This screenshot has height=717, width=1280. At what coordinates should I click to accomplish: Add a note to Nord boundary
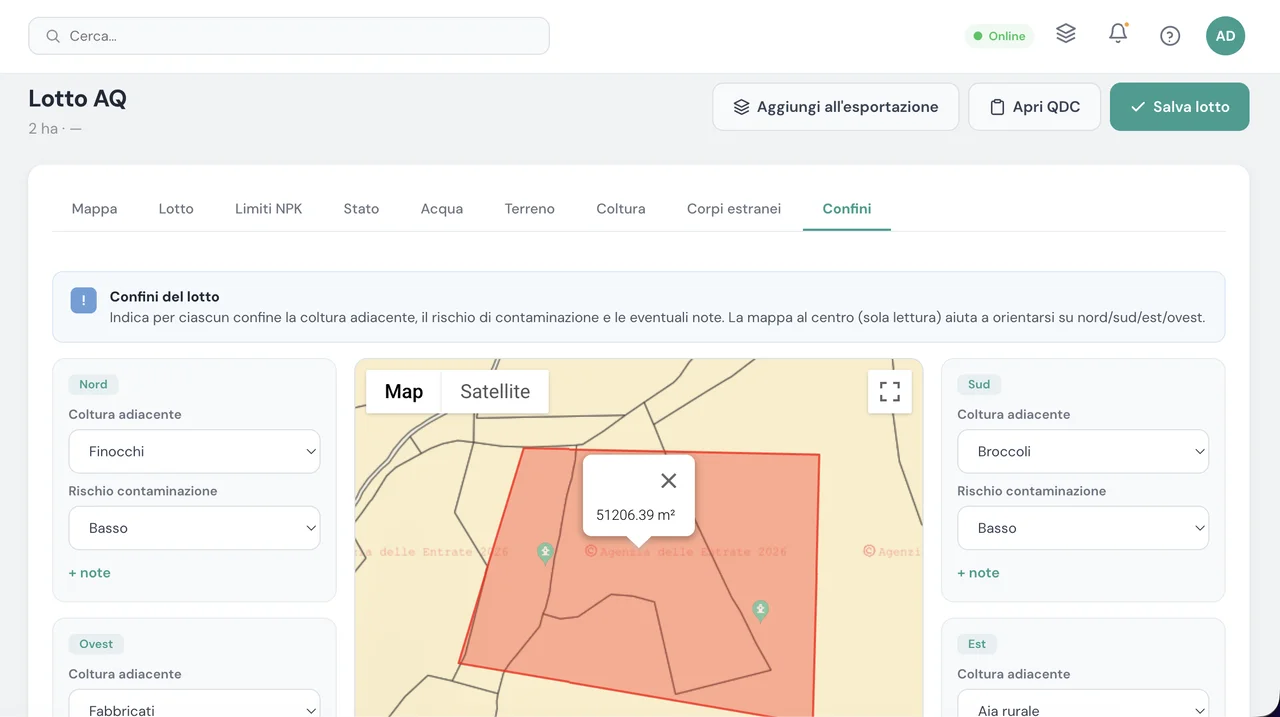(x=89, y=573)
